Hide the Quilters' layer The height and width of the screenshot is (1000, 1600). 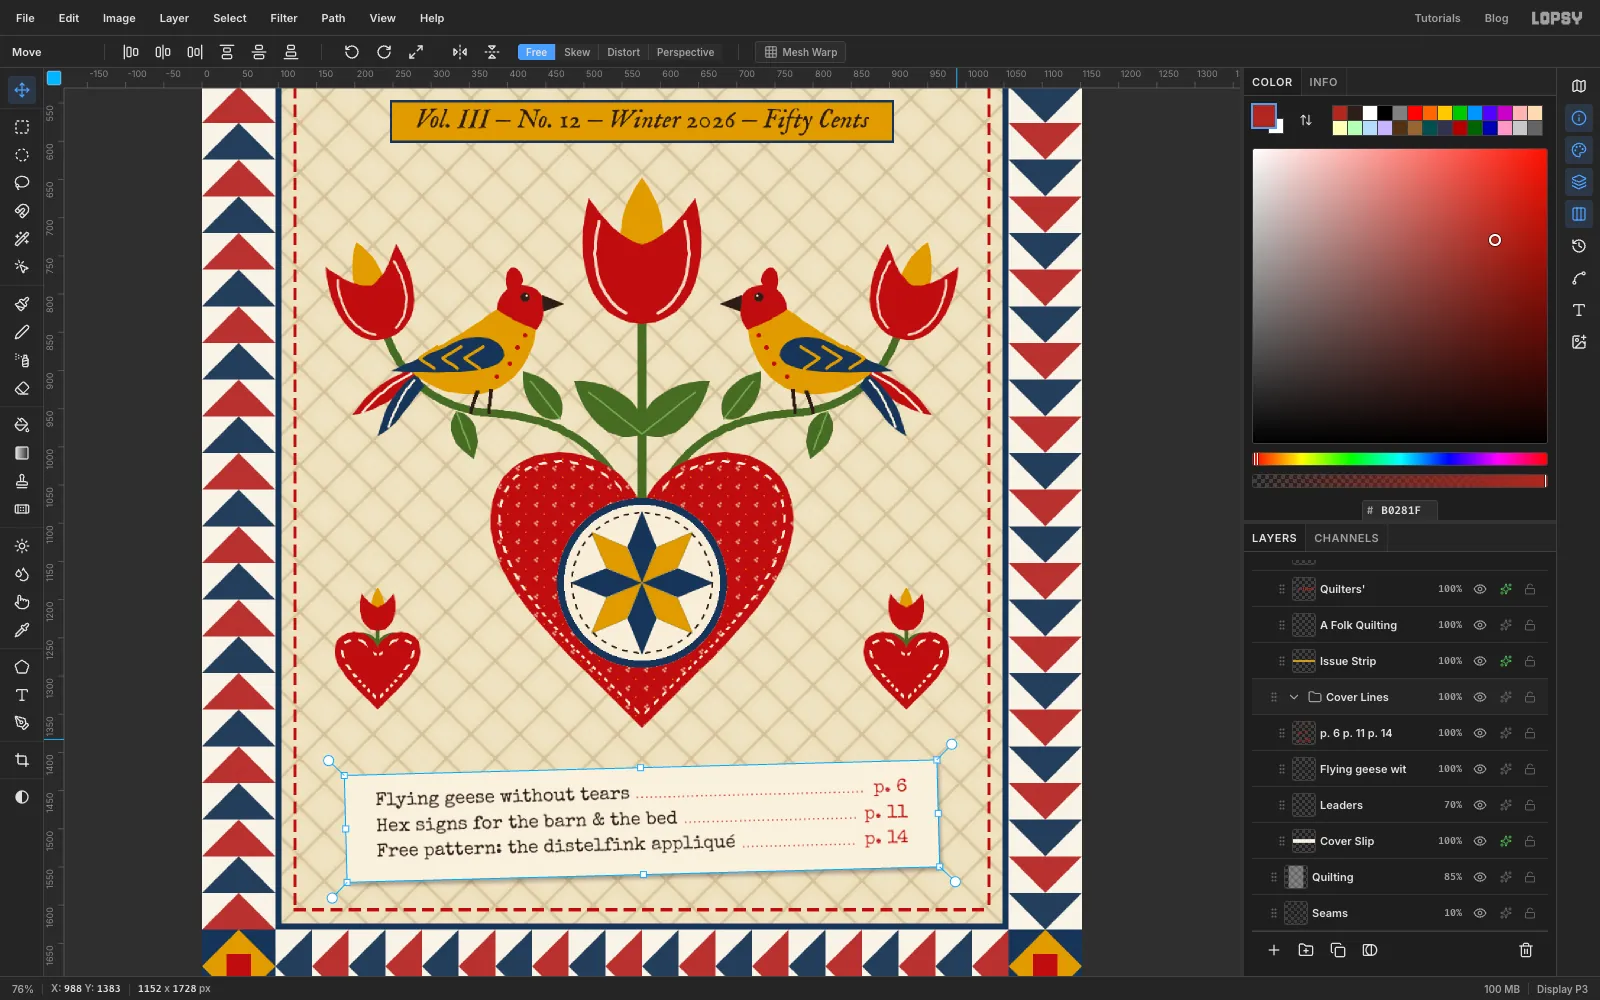point(1480,589)
